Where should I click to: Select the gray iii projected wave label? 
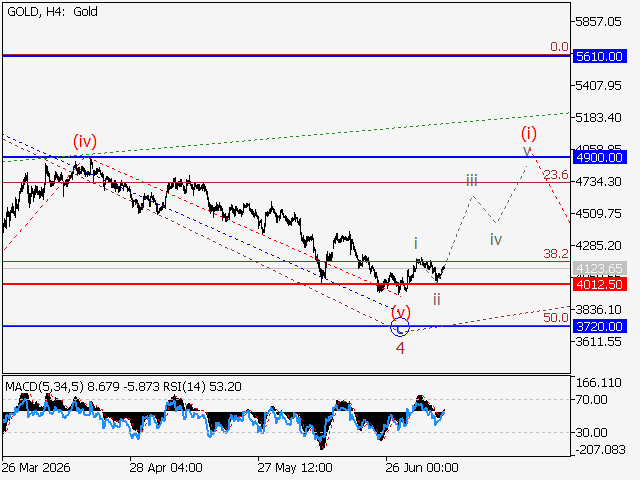(472, 180)
